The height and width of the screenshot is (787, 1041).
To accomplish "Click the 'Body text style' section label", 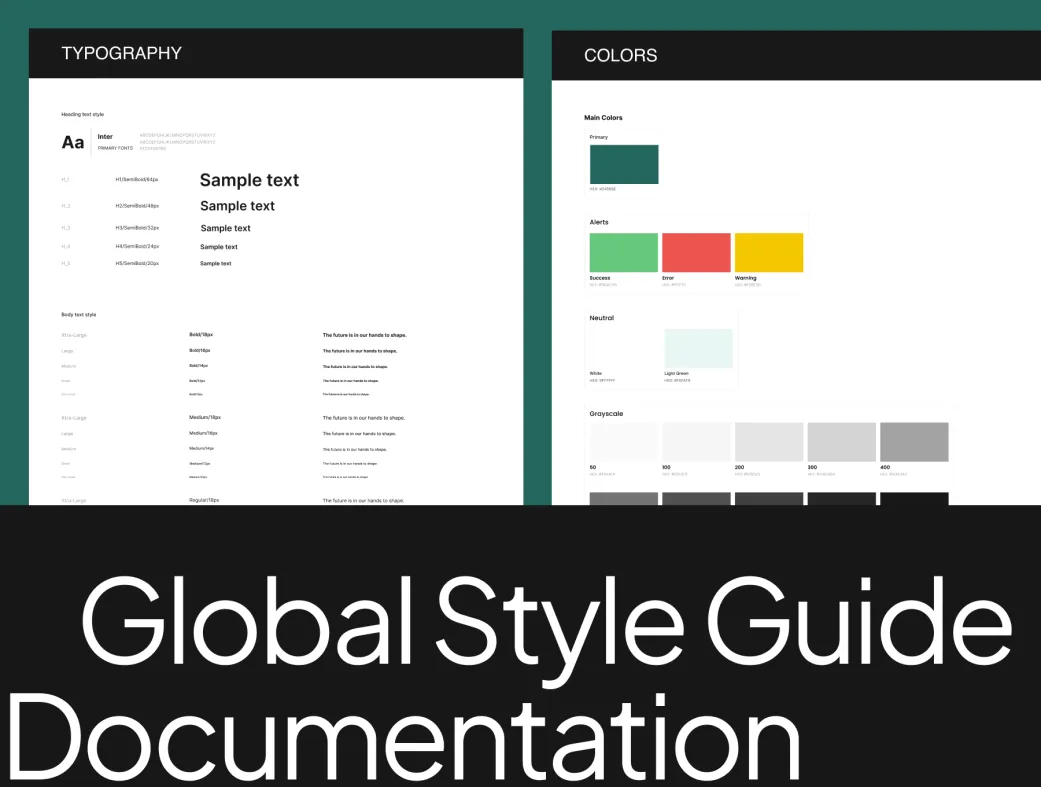I will click(x=79, y=315).
